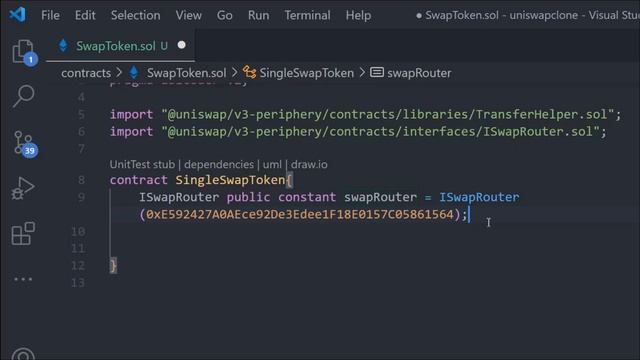Click line number 10 in the gutter
This screenshot has width=640, height=360.
(x=78, y=231)
